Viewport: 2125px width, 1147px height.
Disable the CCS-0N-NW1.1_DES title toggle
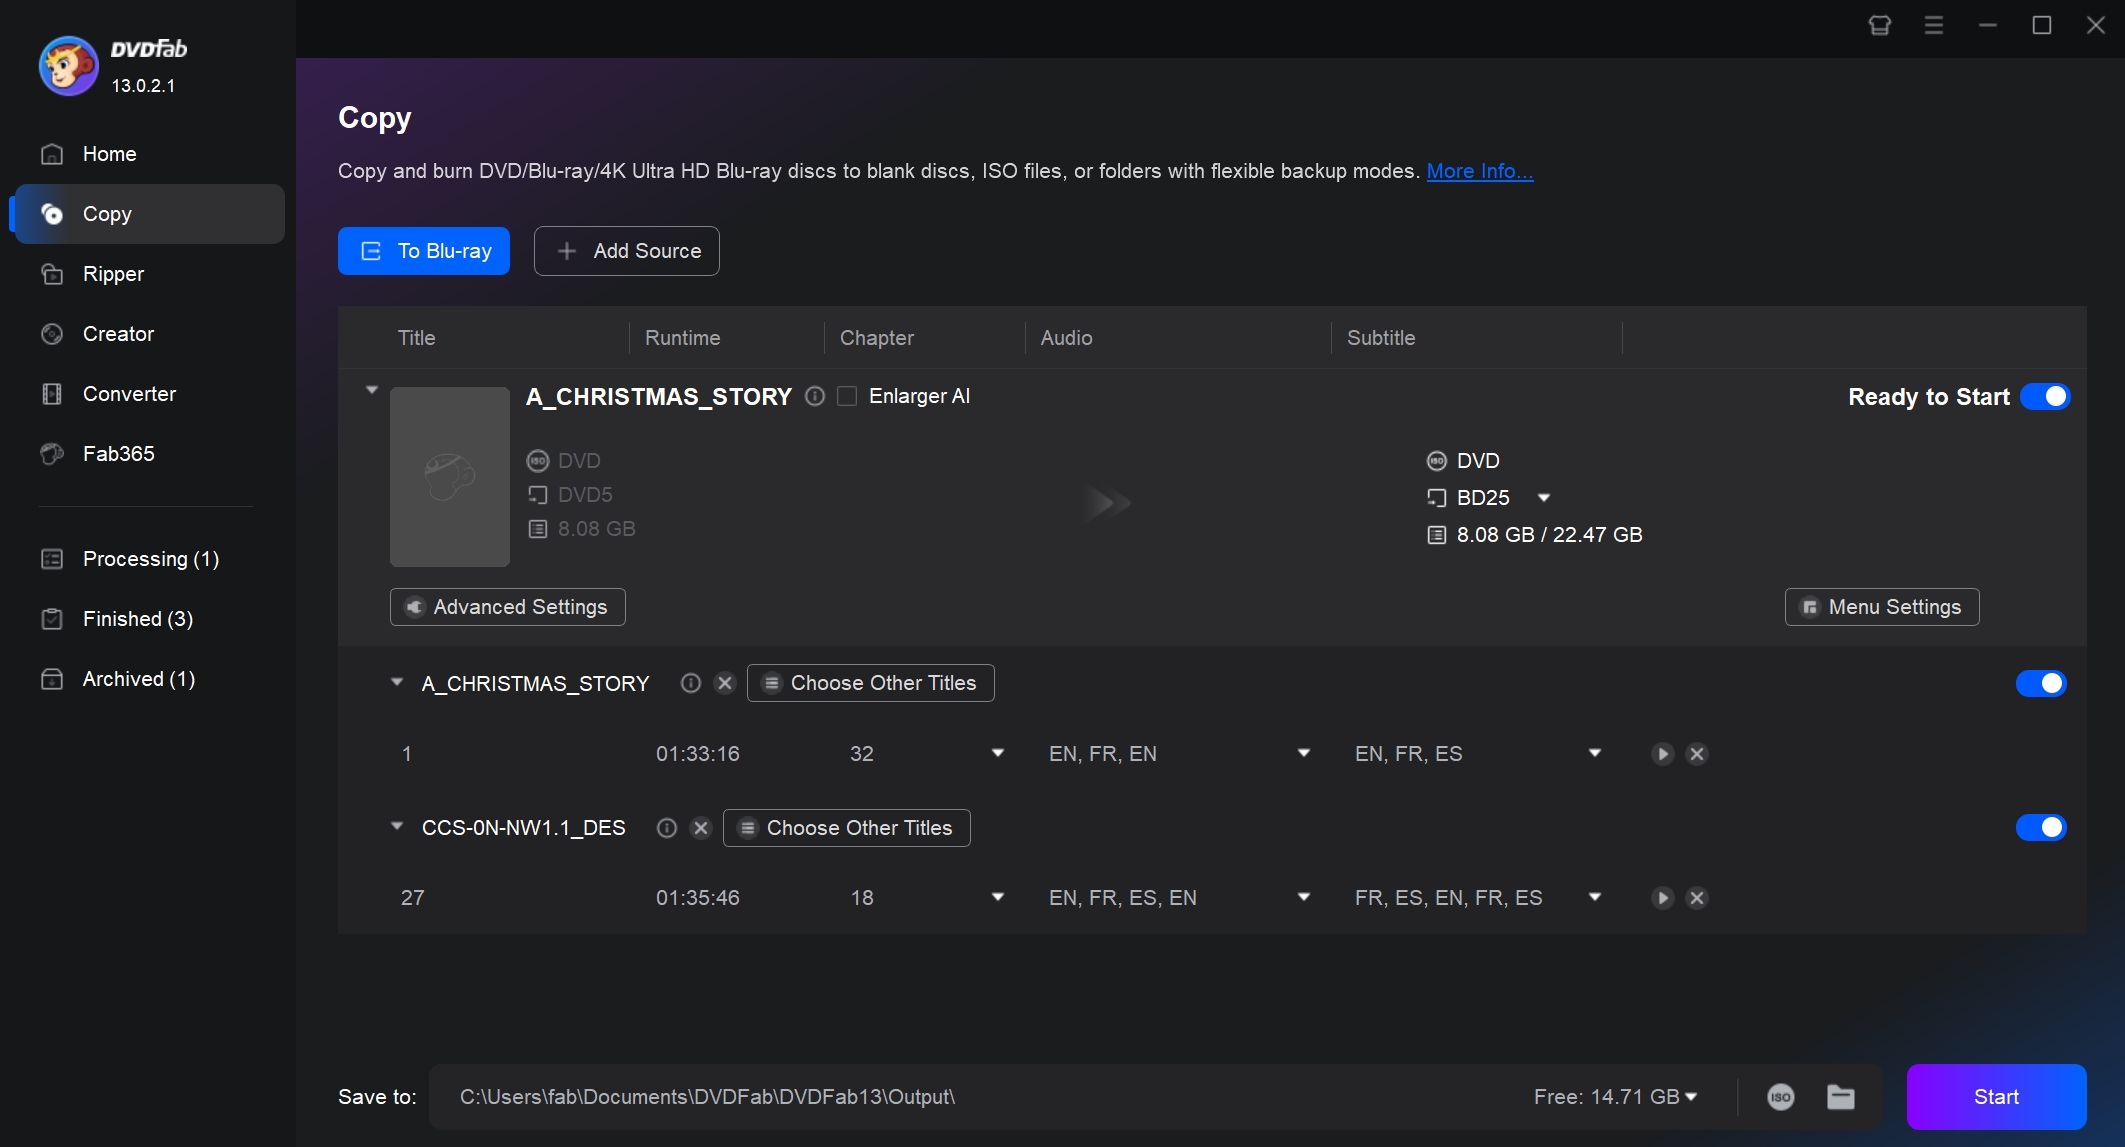click(2042, 827)
